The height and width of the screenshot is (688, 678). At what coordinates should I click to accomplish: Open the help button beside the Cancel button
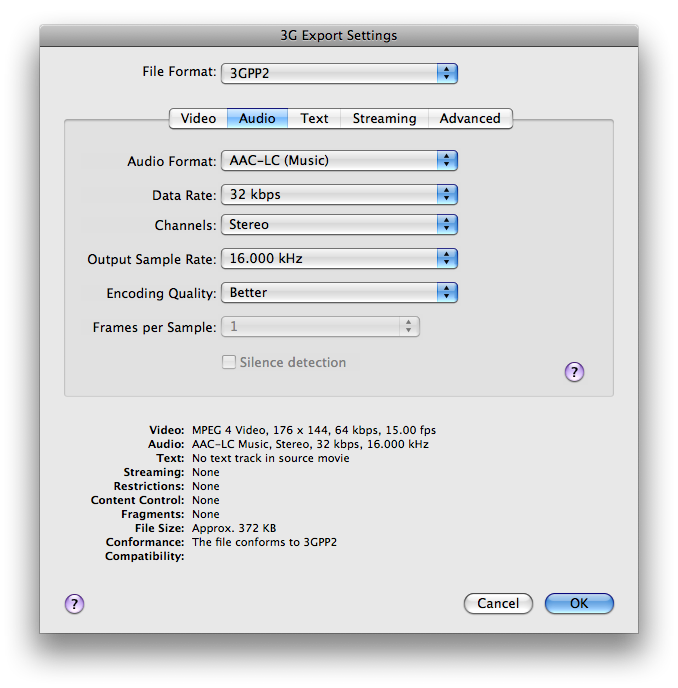point(75,604)
